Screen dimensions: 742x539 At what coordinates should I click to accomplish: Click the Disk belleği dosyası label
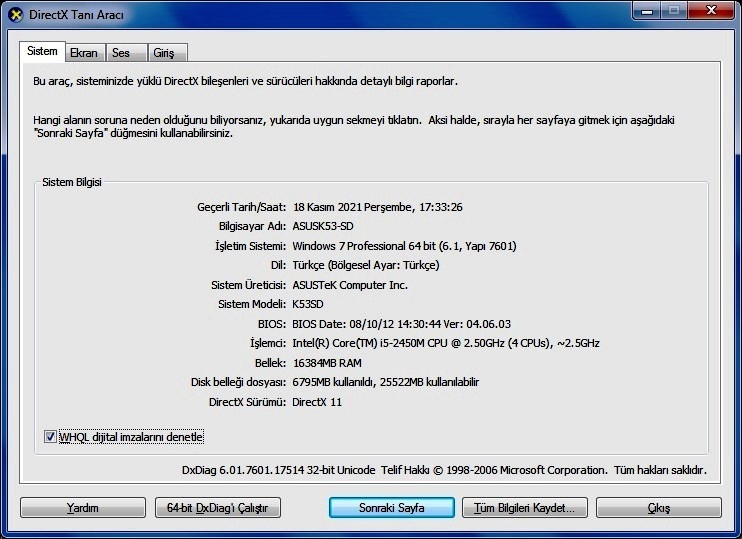238,382
